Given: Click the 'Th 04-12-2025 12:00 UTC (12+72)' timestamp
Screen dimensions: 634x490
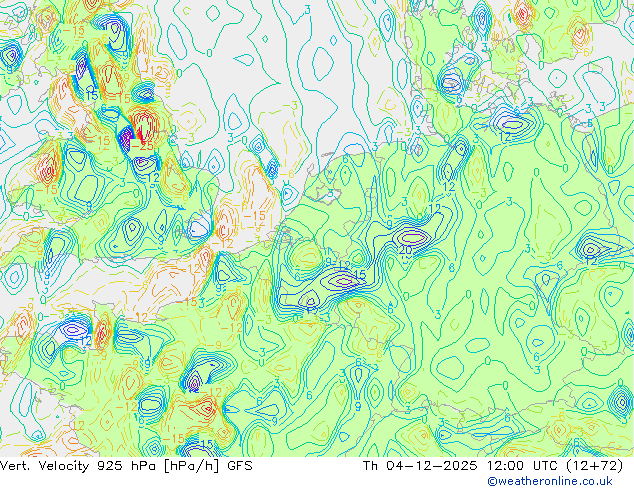Looking at the screenshot, I should click(x=493, y=466).
